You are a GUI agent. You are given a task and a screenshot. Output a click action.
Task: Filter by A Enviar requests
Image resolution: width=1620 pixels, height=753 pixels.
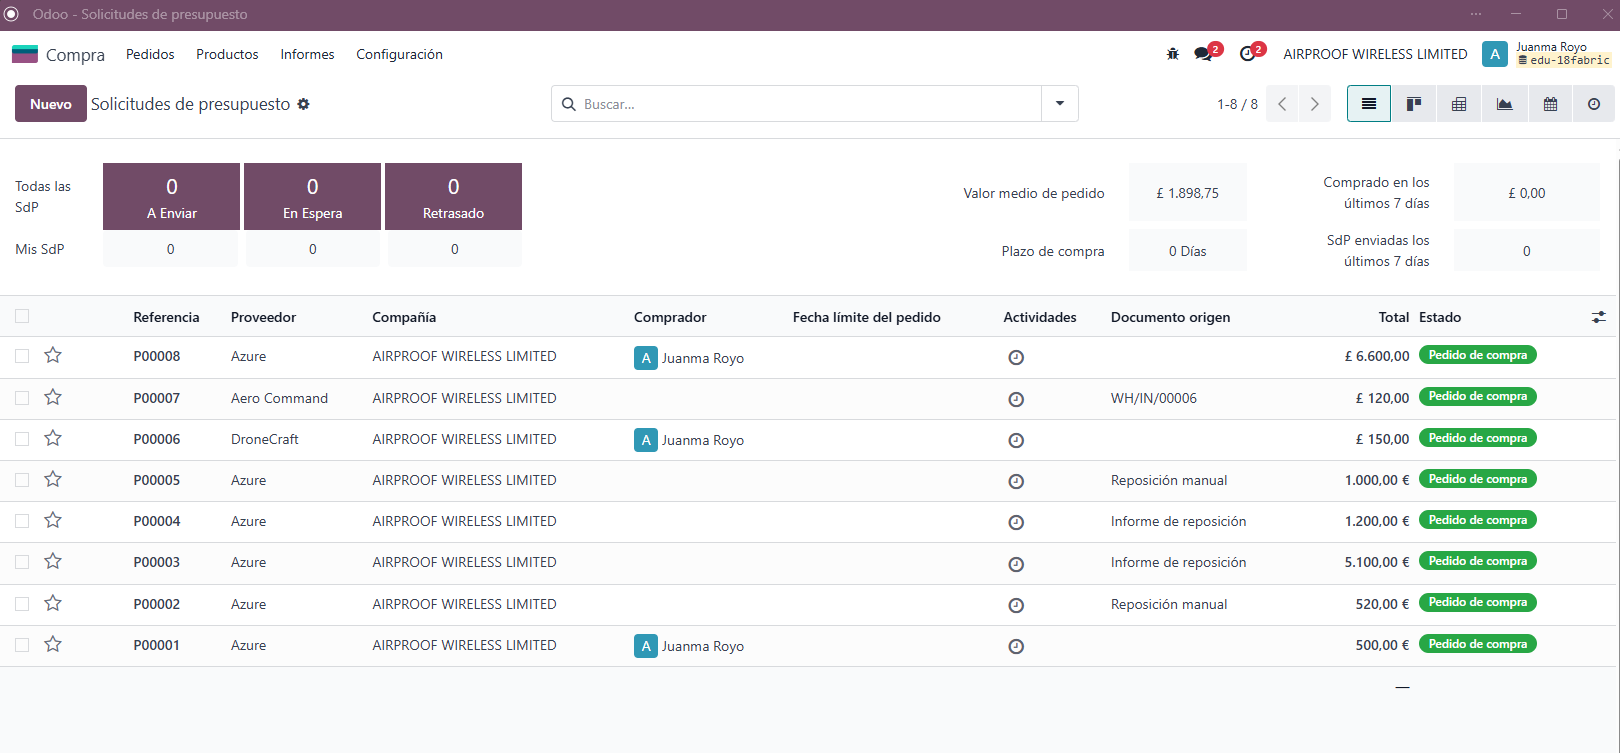click(171, 197)
